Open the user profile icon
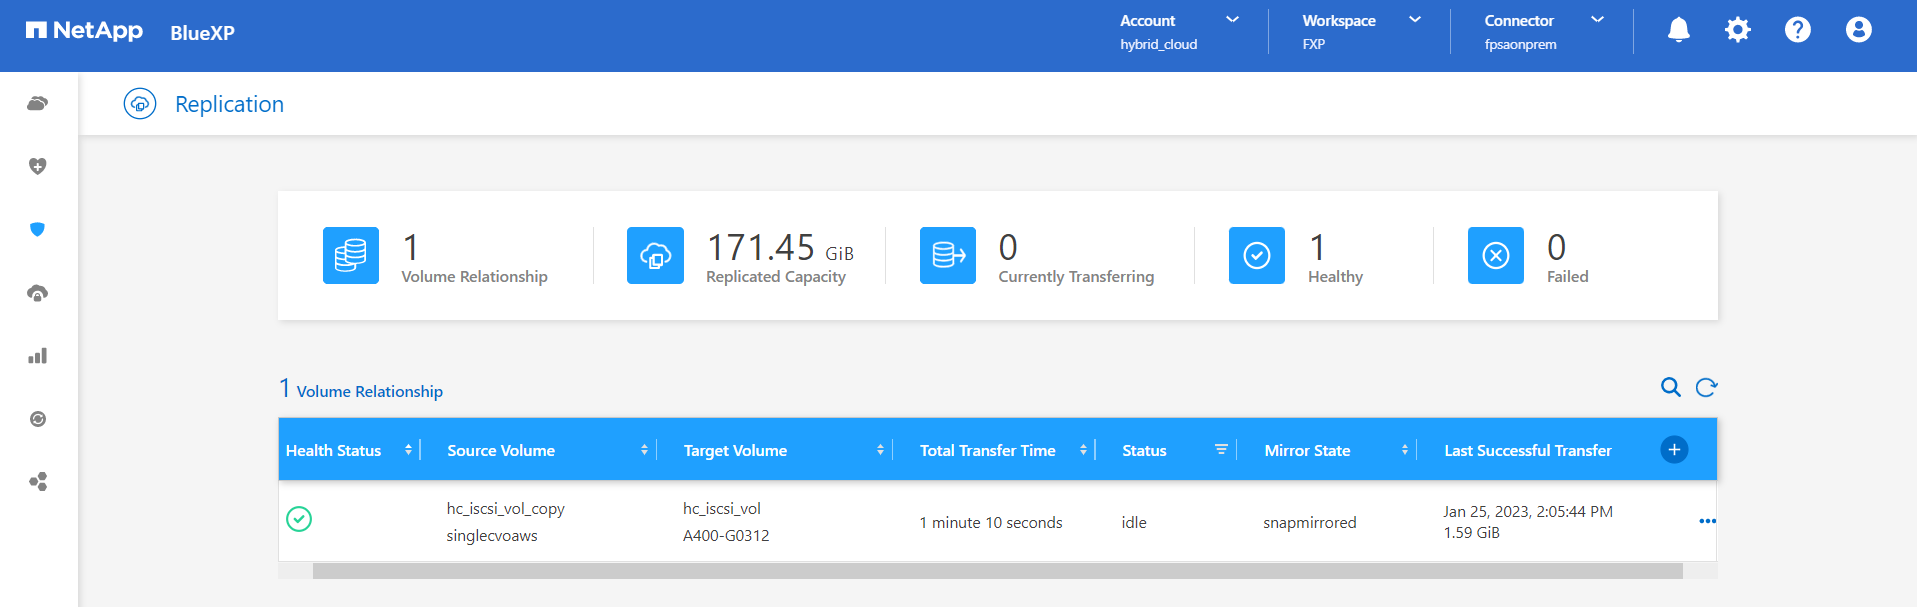The height and width of the screenshot is (607, 1917). click(1859, 30)
